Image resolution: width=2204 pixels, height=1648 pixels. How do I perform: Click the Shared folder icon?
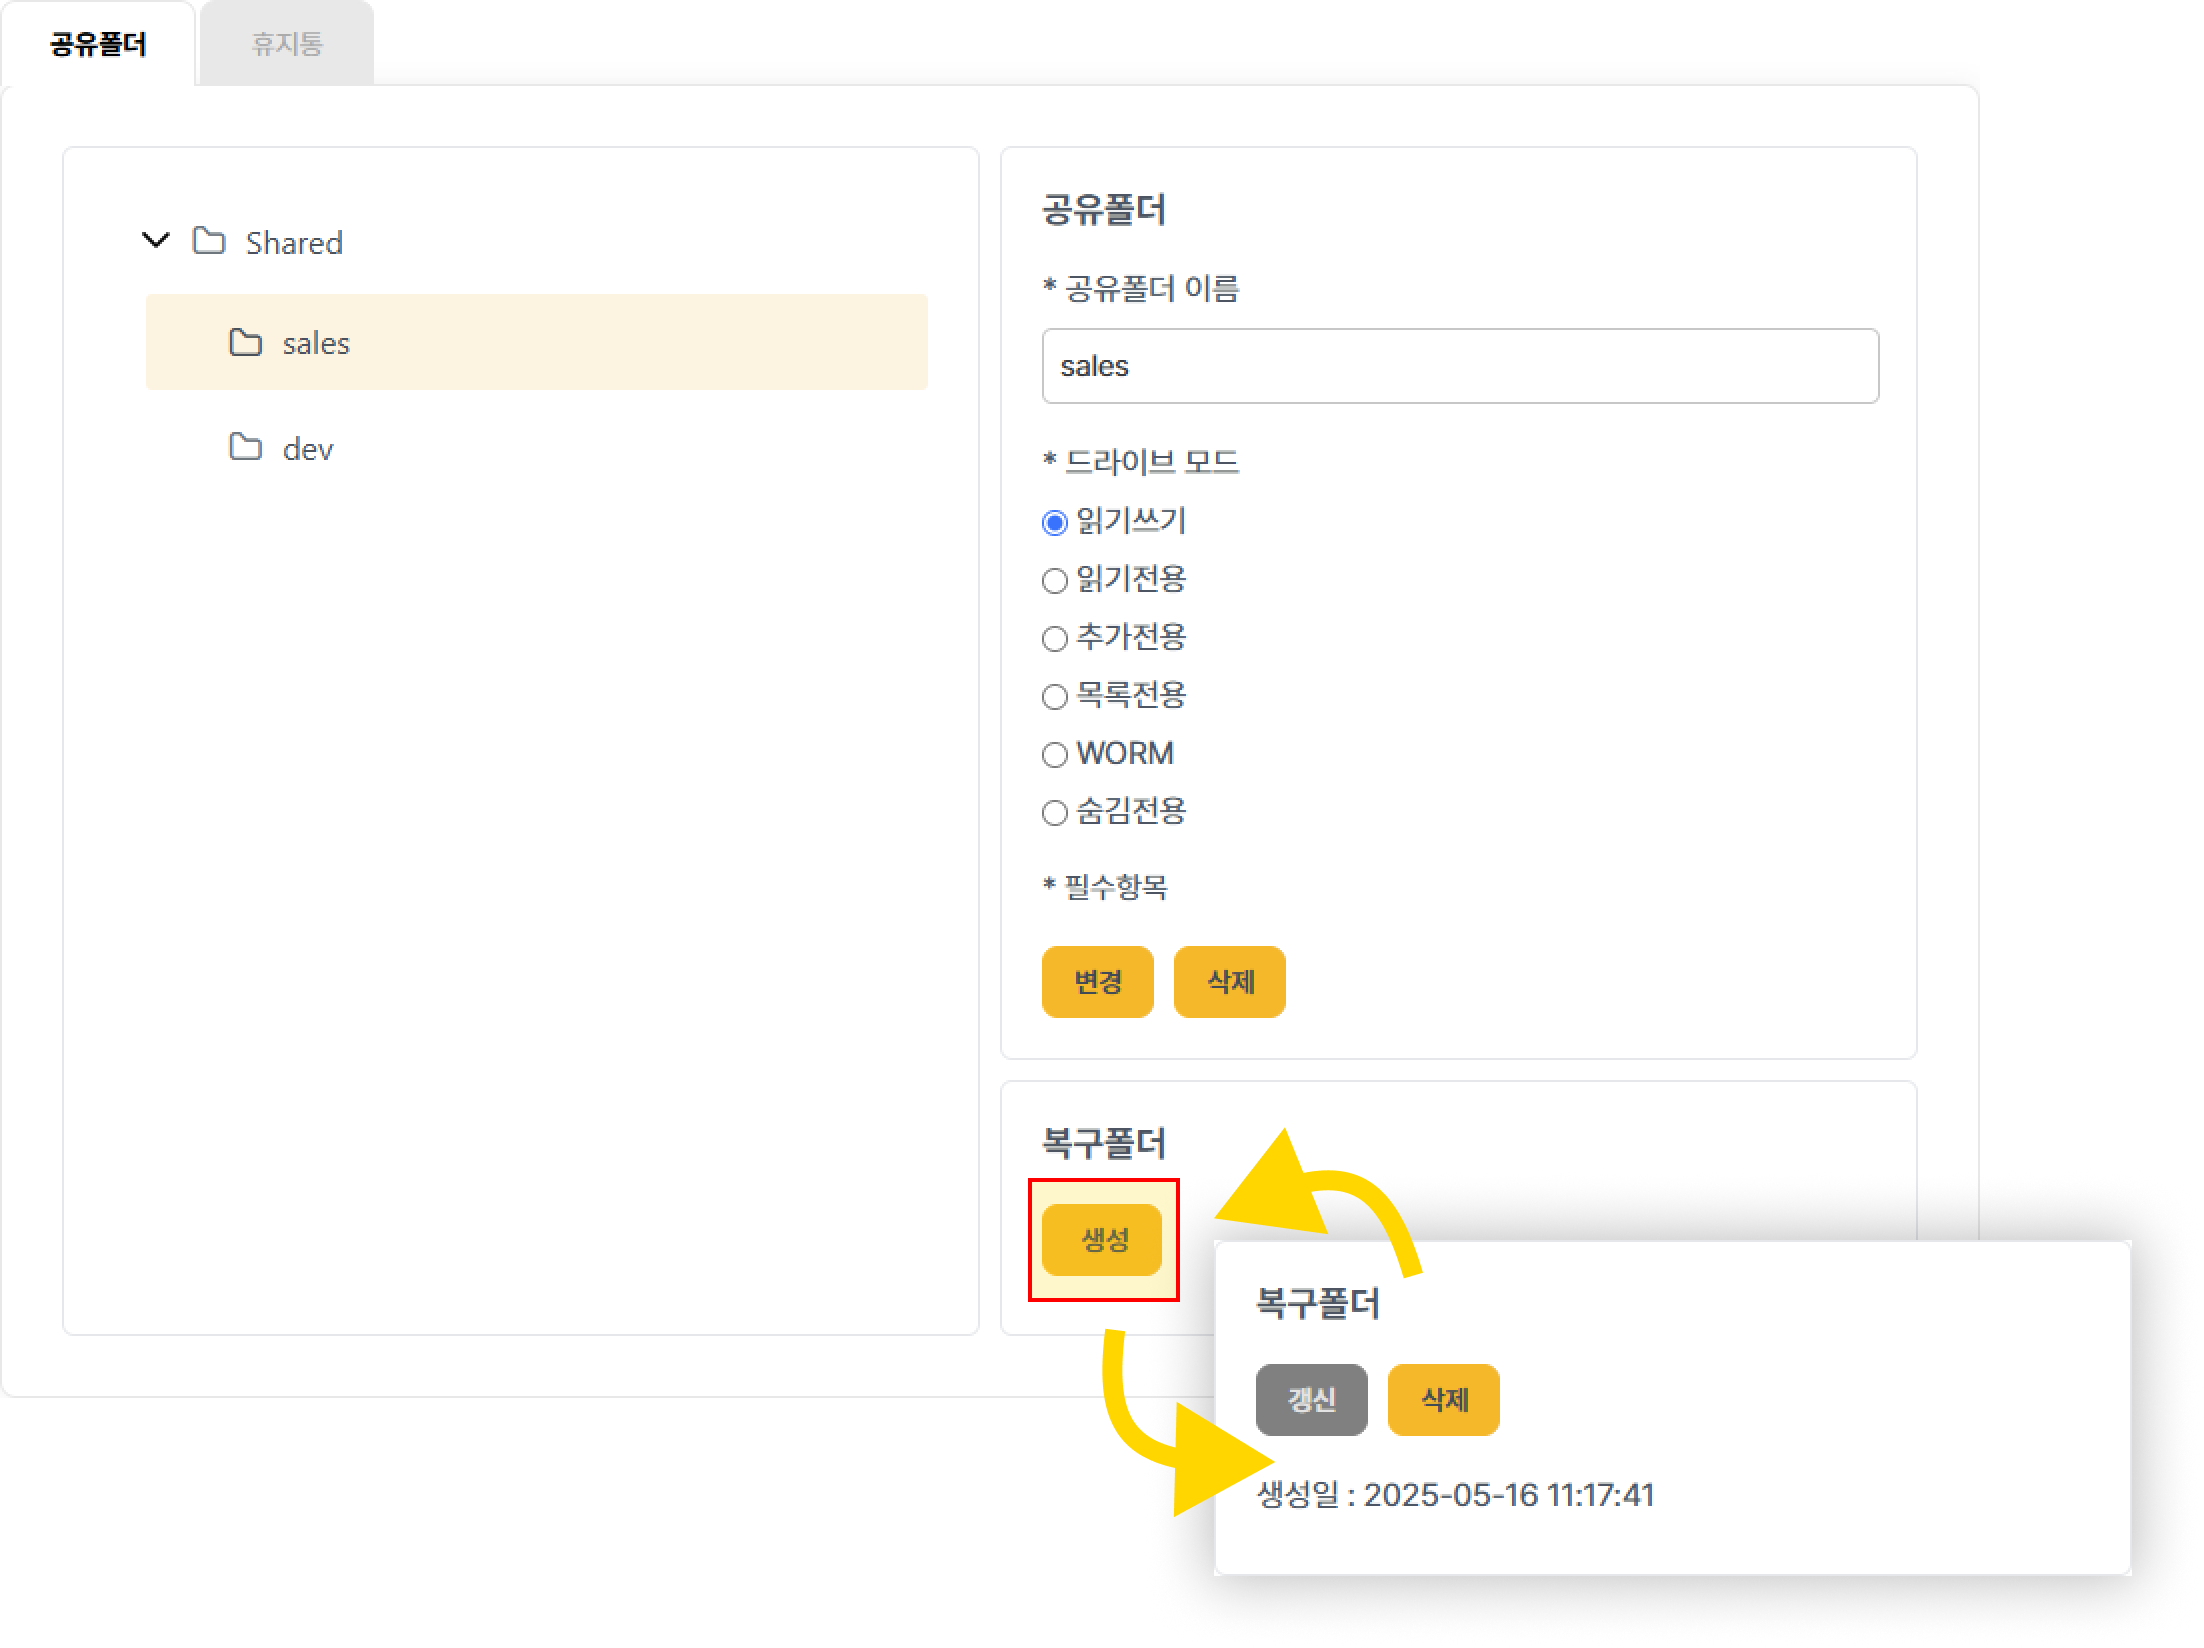pyautogui.click(x=209, y=241)
